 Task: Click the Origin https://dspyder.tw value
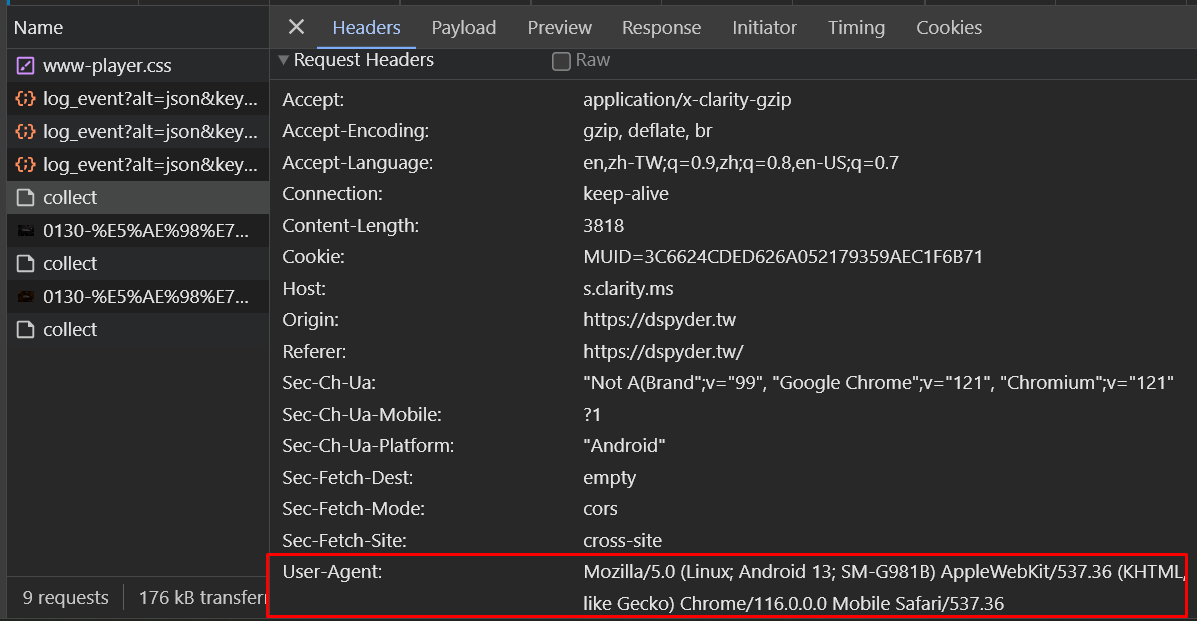tap(660, 320)
